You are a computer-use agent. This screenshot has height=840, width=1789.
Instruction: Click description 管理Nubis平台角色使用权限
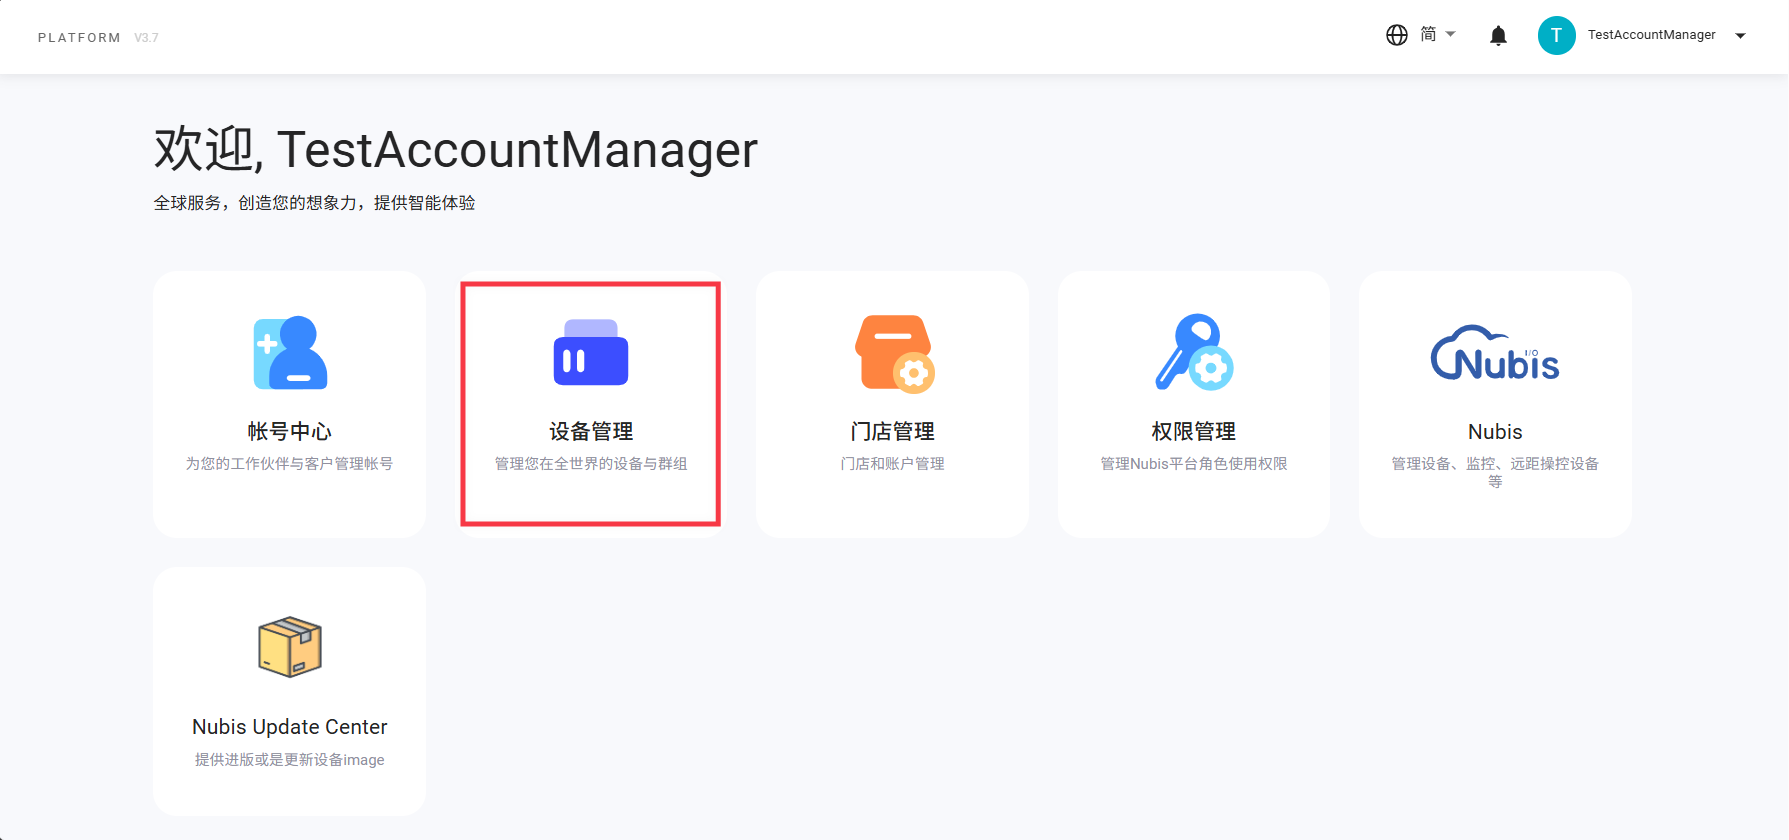(x=1194, y=464)
